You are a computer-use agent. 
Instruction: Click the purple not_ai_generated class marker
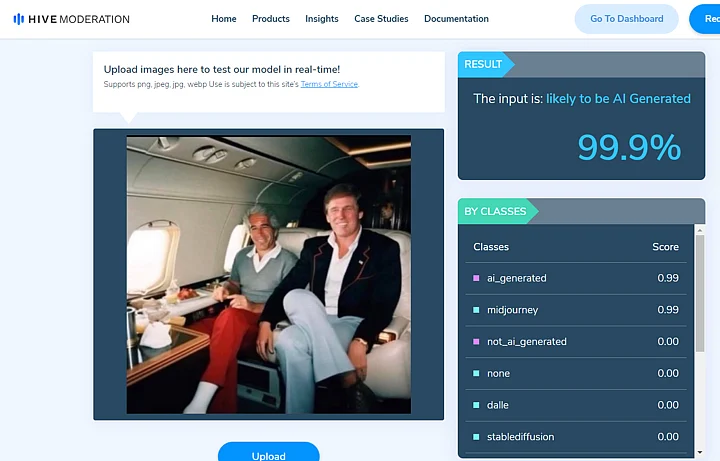point(476,342)
